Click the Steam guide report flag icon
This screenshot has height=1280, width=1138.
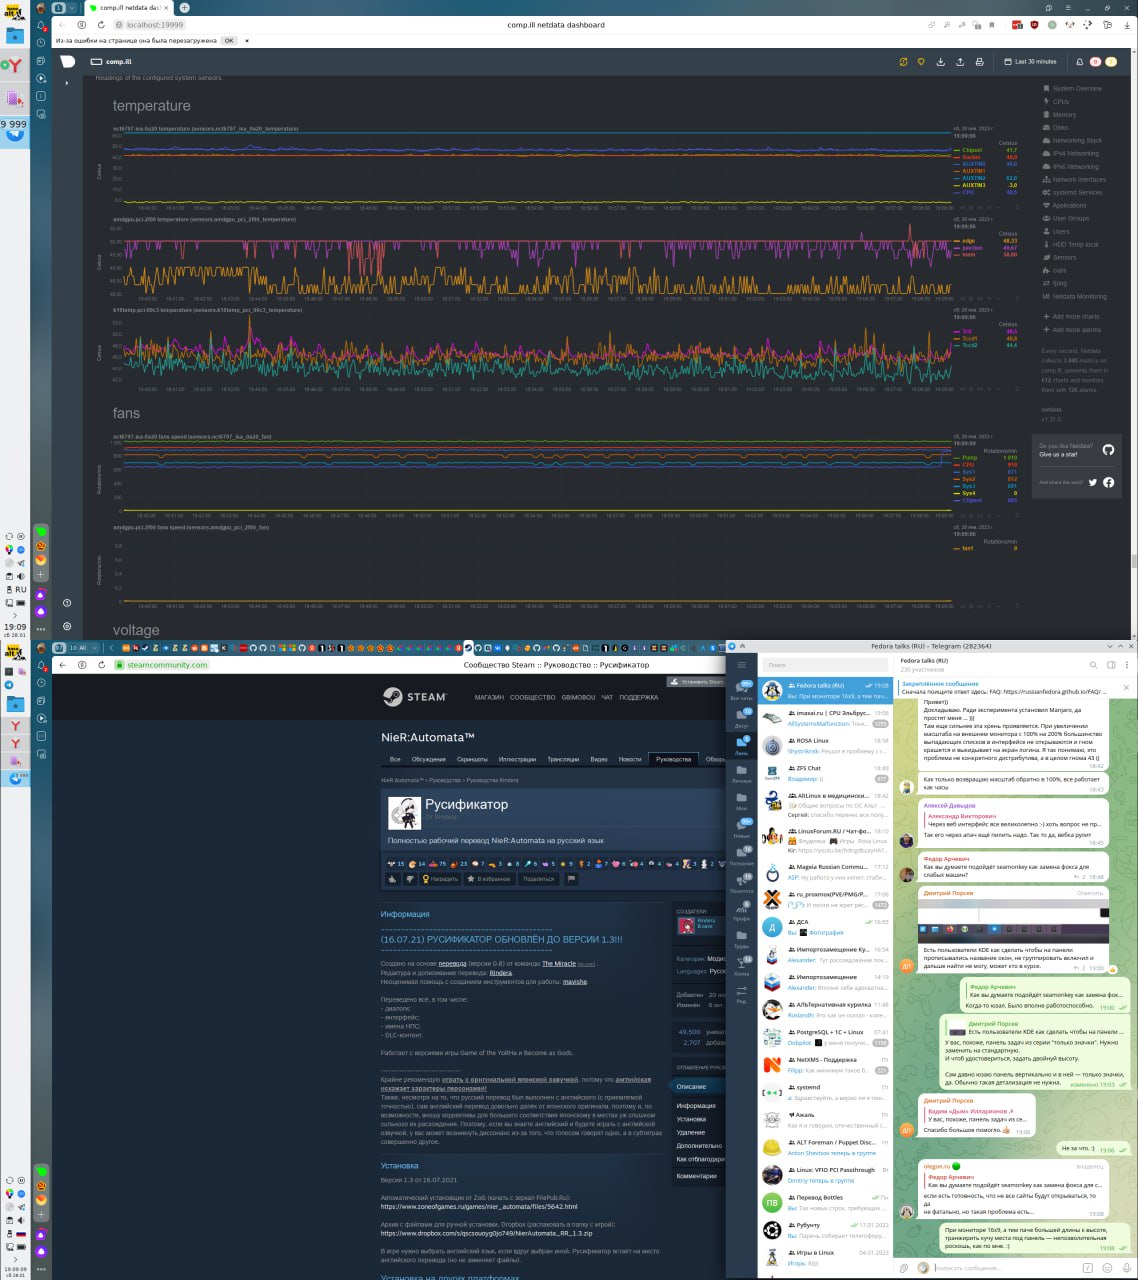click(571, 879)
